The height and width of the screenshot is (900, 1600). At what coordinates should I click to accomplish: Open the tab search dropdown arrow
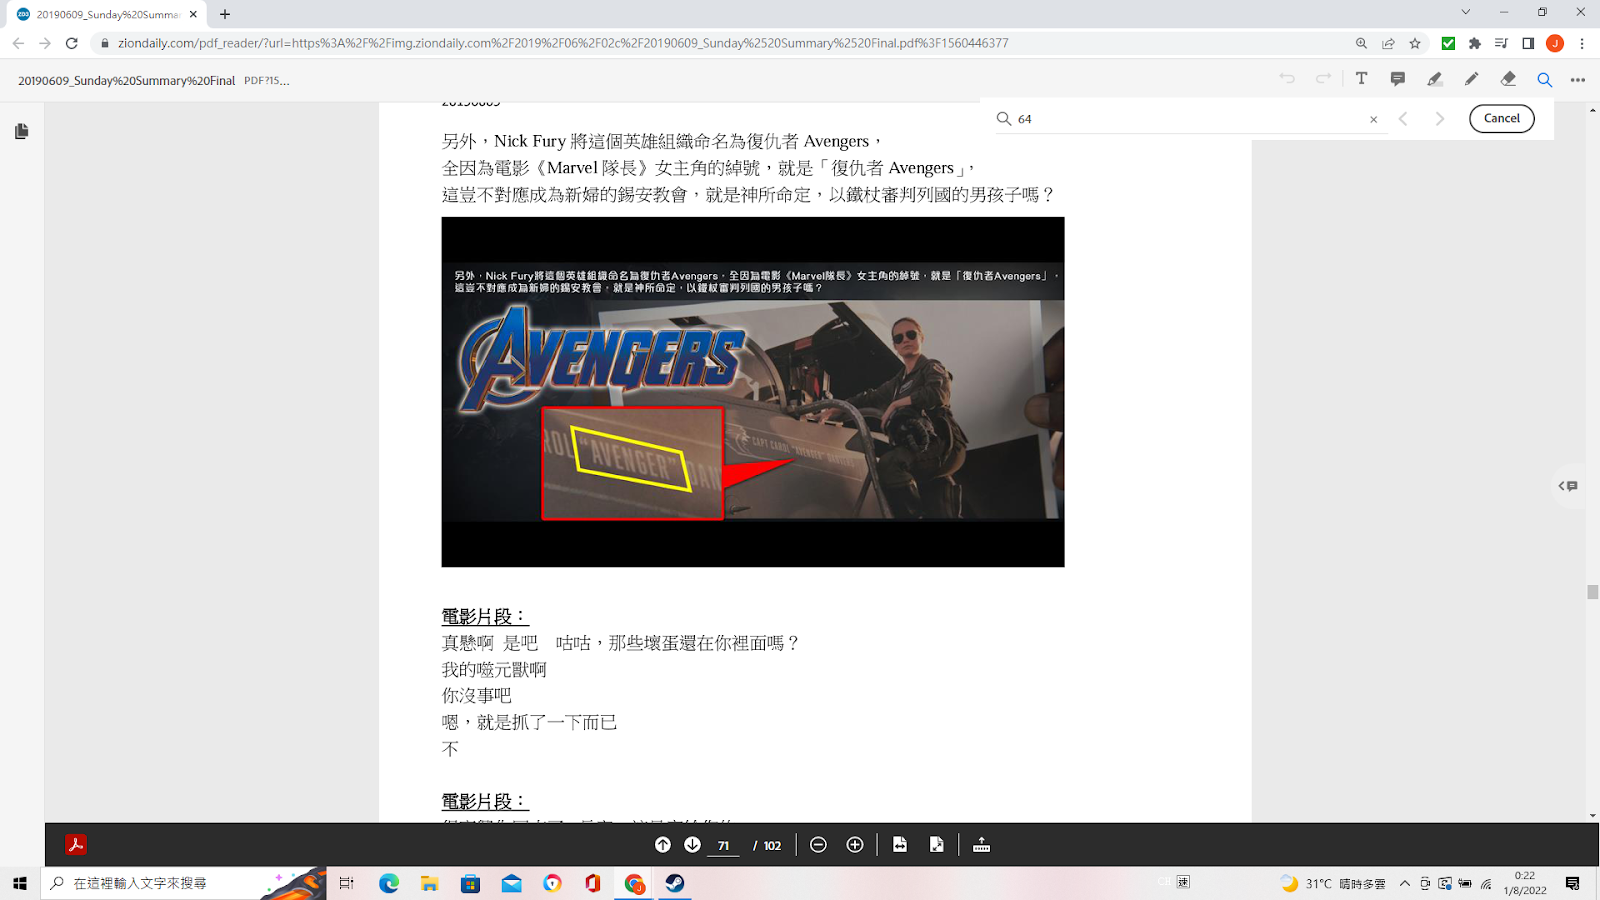(1466, 12)
